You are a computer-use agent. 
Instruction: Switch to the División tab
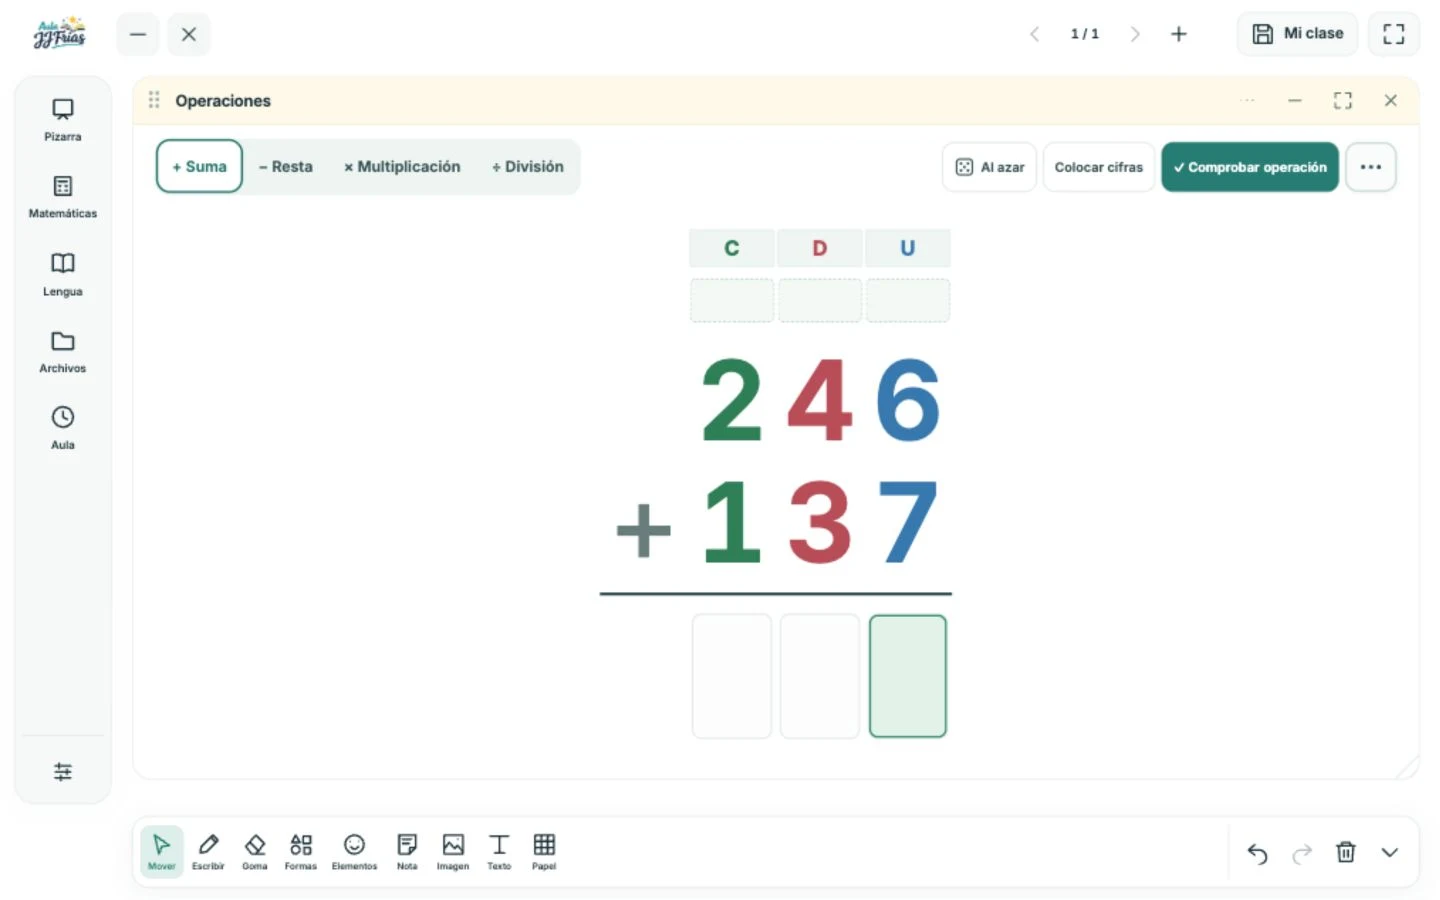click(x=528, y=167)
